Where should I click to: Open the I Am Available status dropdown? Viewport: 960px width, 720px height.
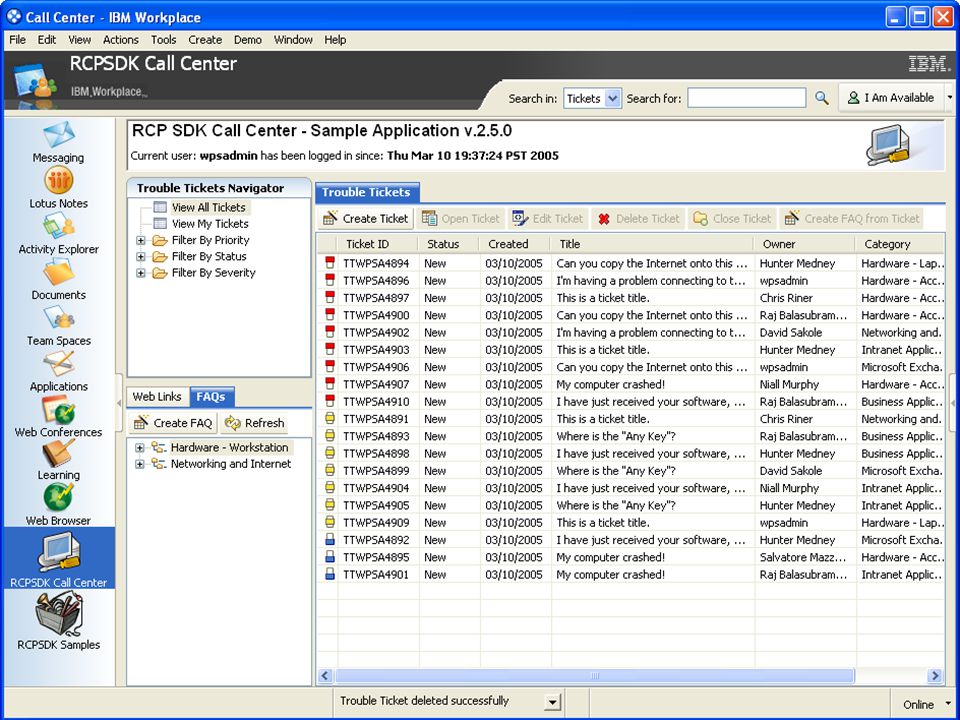[x=950, y=98]
